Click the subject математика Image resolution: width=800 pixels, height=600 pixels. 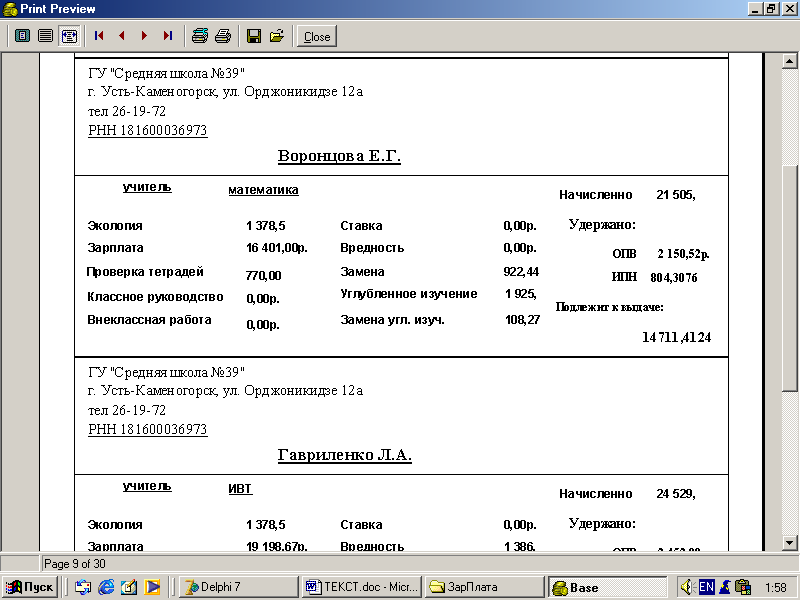263,190
